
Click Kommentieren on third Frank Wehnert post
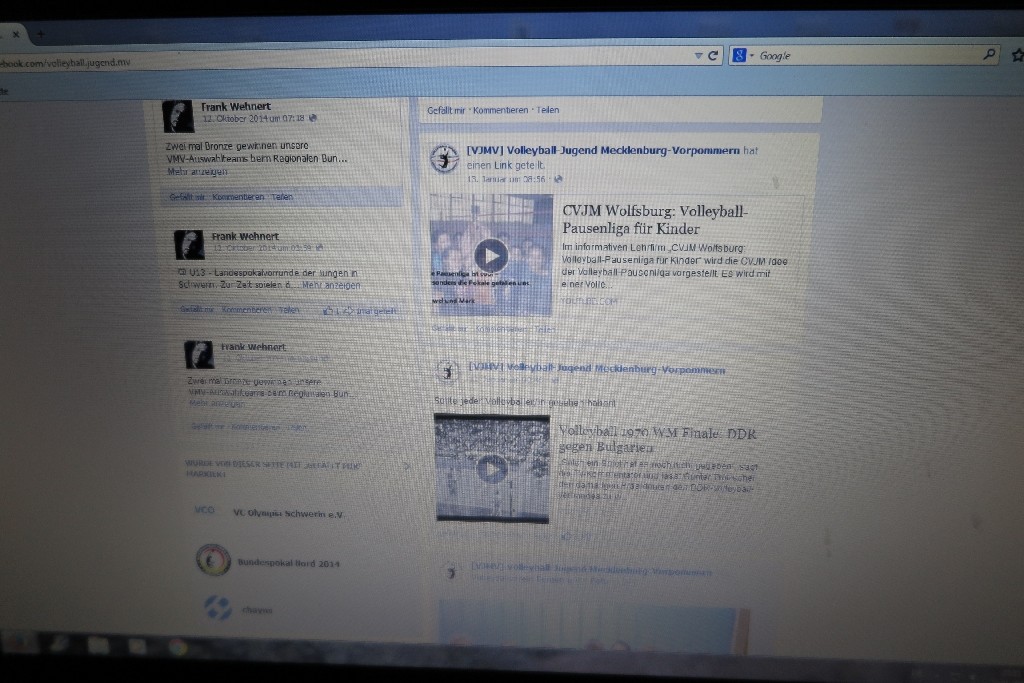(x=255, y=427)
